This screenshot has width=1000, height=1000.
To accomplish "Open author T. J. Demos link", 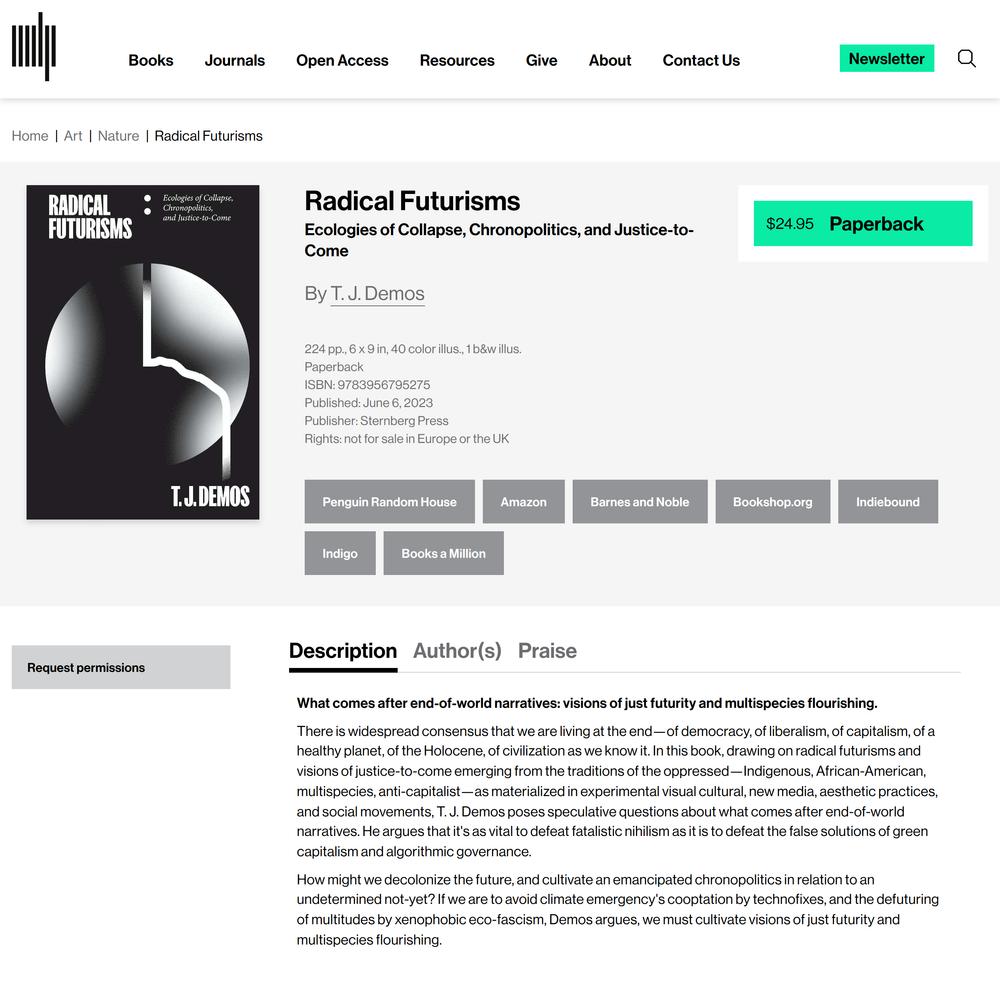I will click(x=377, y=293).
